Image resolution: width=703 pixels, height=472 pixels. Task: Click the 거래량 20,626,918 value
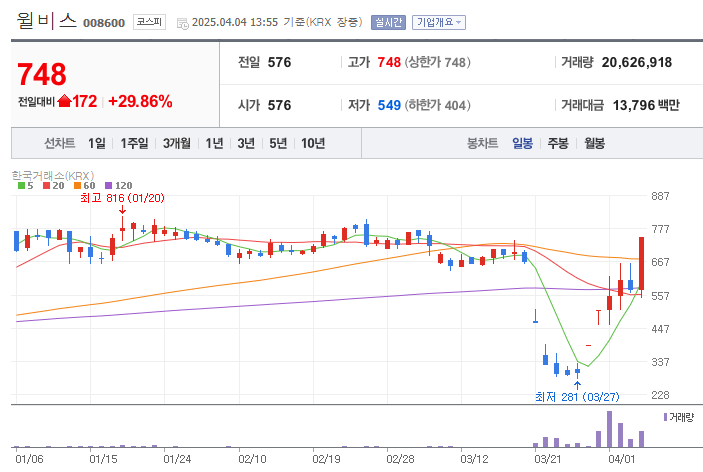point(637,62)
